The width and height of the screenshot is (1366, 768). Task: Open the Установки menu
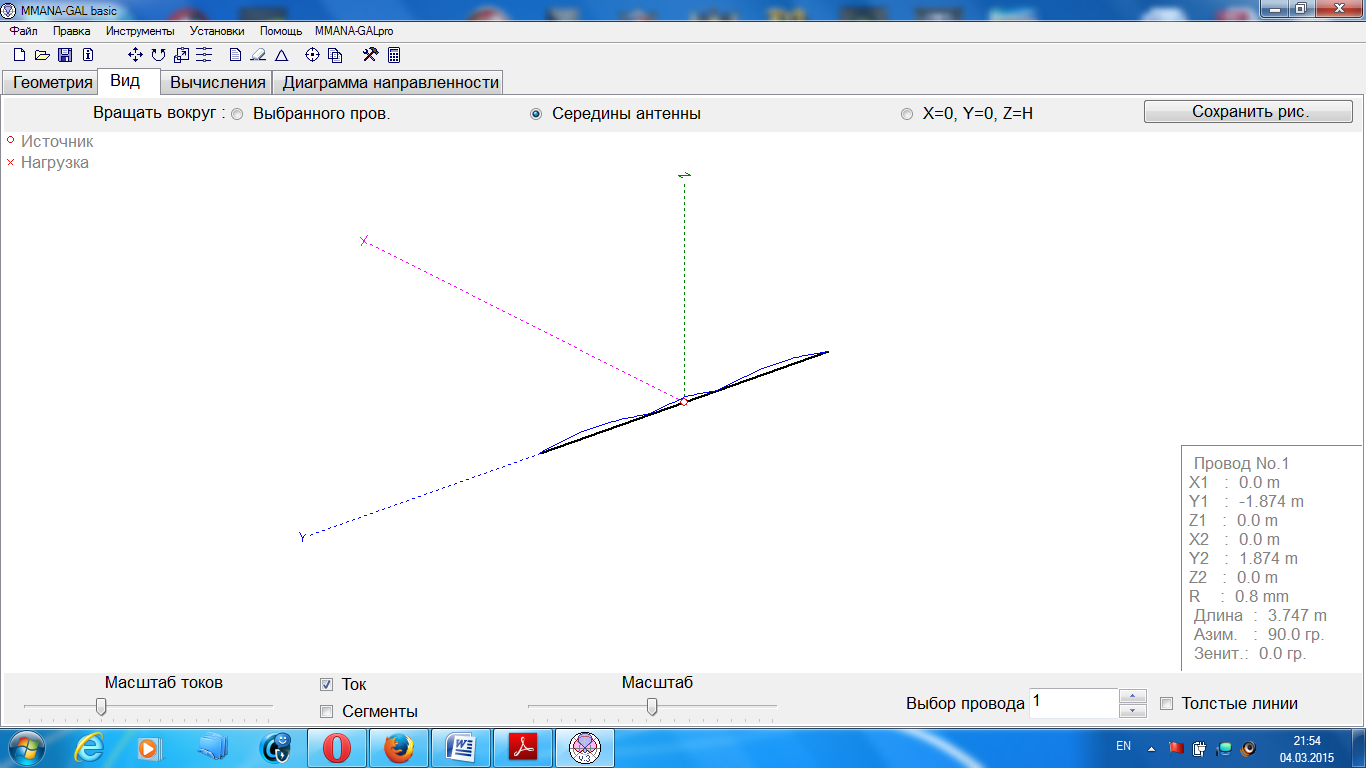[217, 31]
